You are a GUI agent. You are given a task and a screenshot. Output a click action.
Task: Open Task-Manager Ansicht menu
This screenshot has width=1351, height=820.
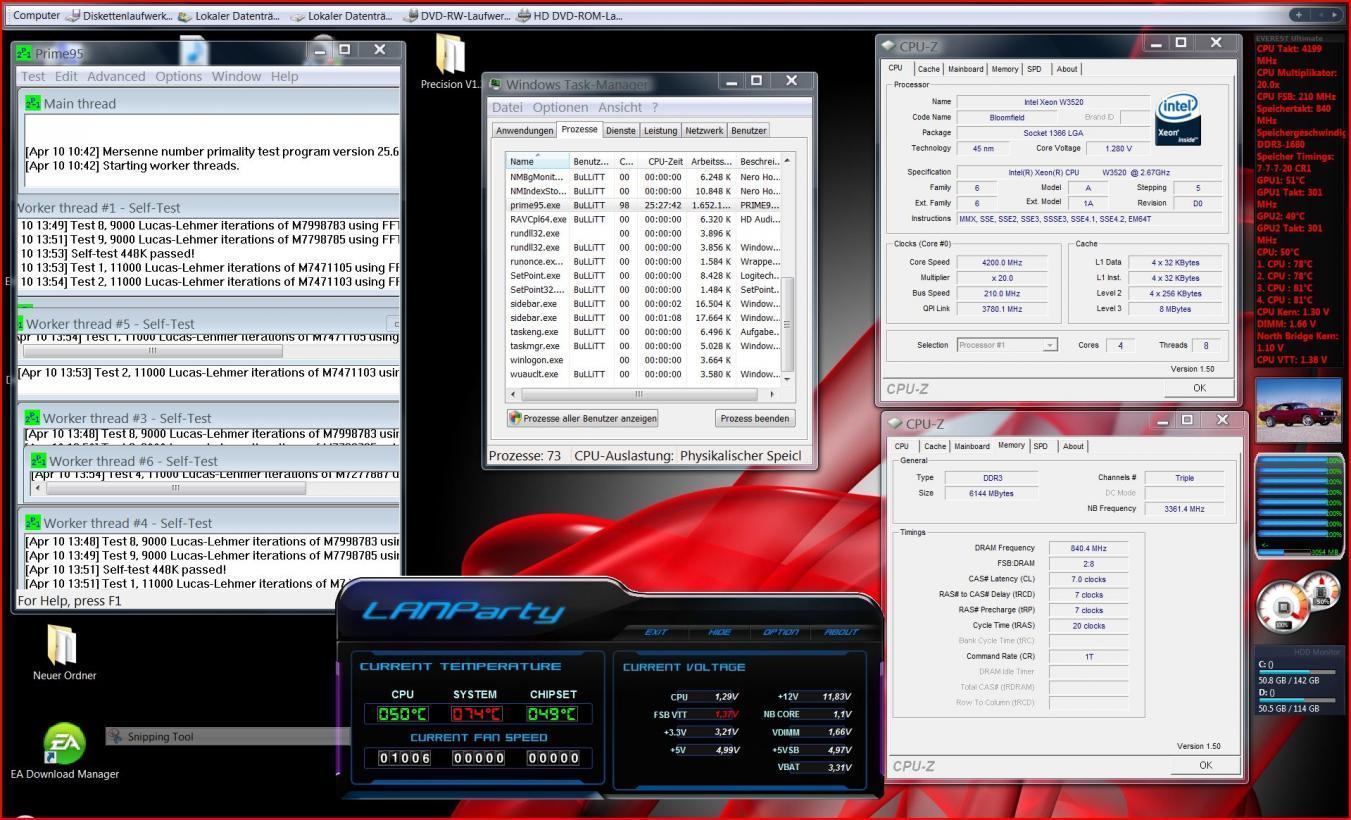tap(620, 107)
